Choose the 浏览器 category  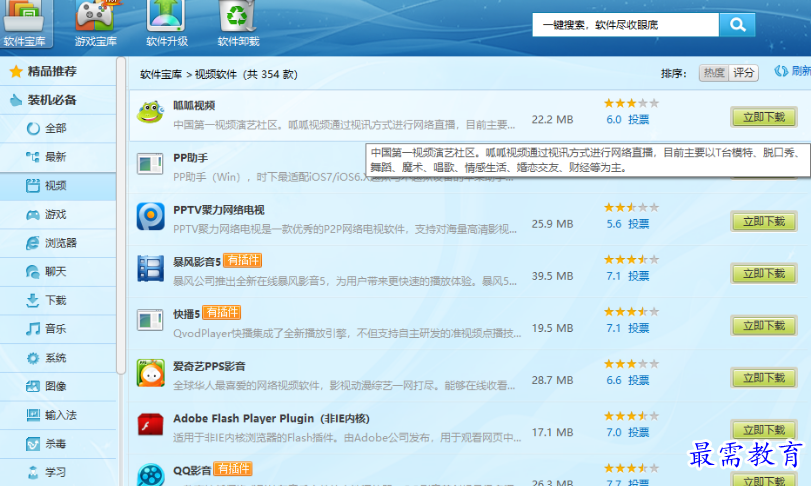coord(58,243)
